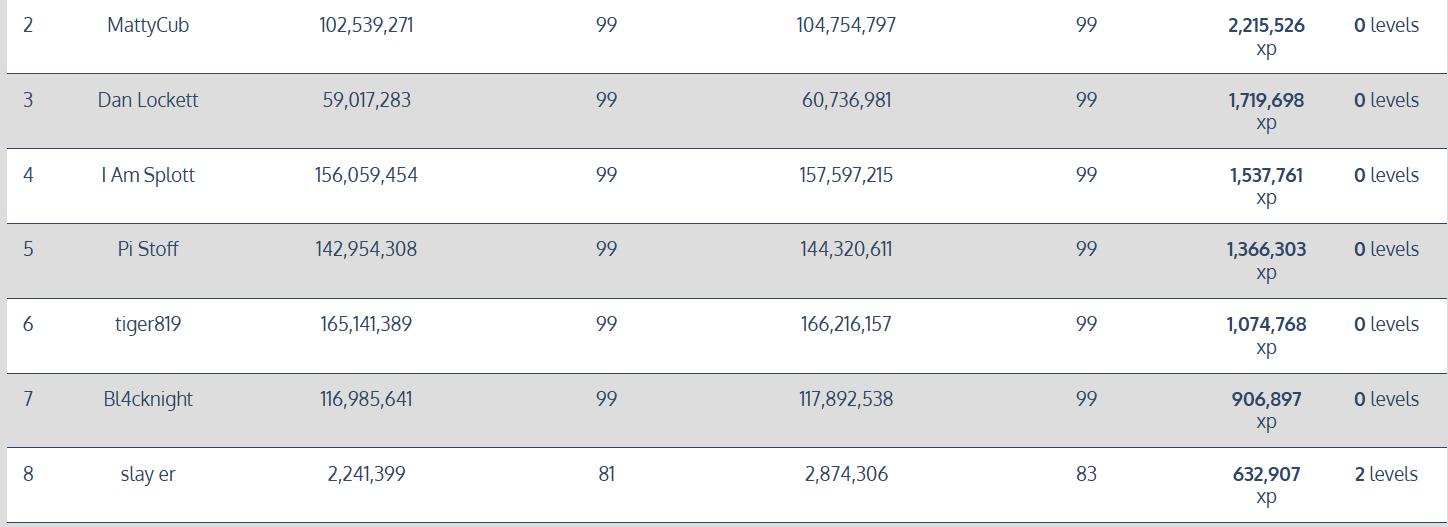Image resolution: width=1448 pixels, height=527 pixels.
Task: Click Bl4cknight's 906,897 xp gain
Action: click(x=1266, y=410)
